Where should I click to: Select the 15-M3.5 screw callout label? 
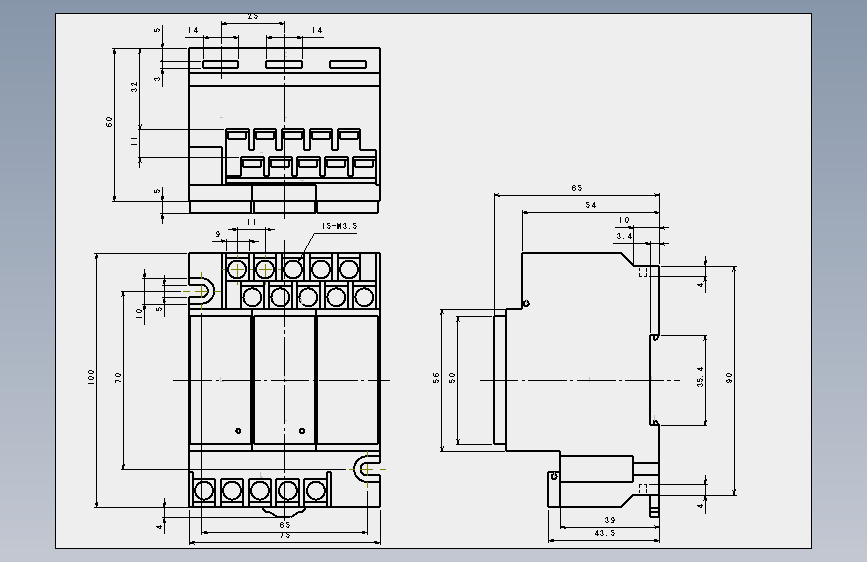click(340, 226)
